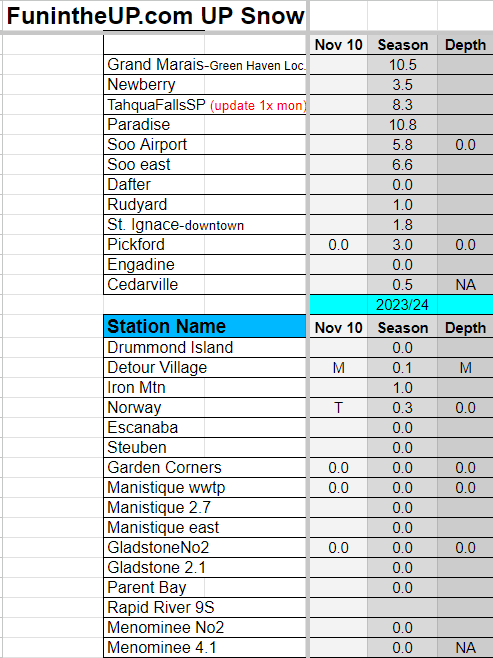Select the Soo east station cell
The image size is (493, 658).
pos(205,164)
